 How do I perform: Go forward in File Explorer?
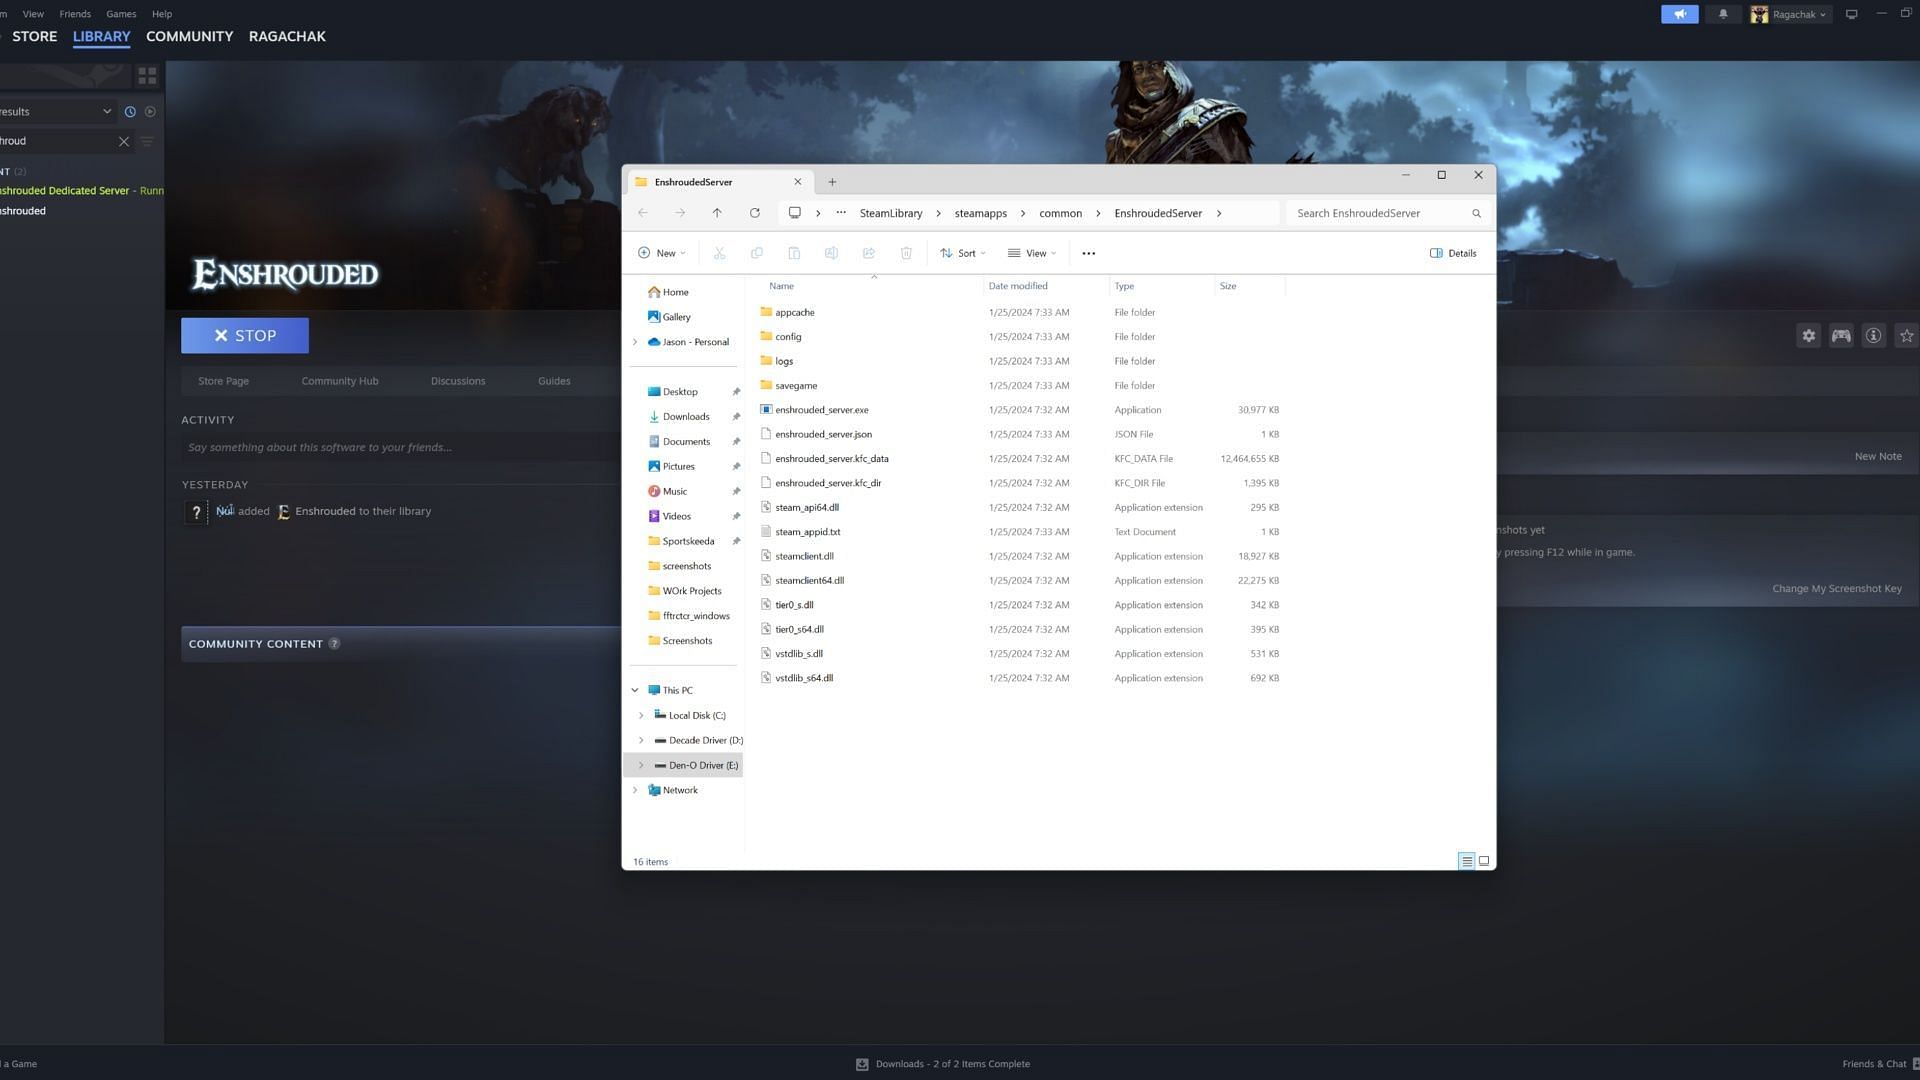pos(680,213)
